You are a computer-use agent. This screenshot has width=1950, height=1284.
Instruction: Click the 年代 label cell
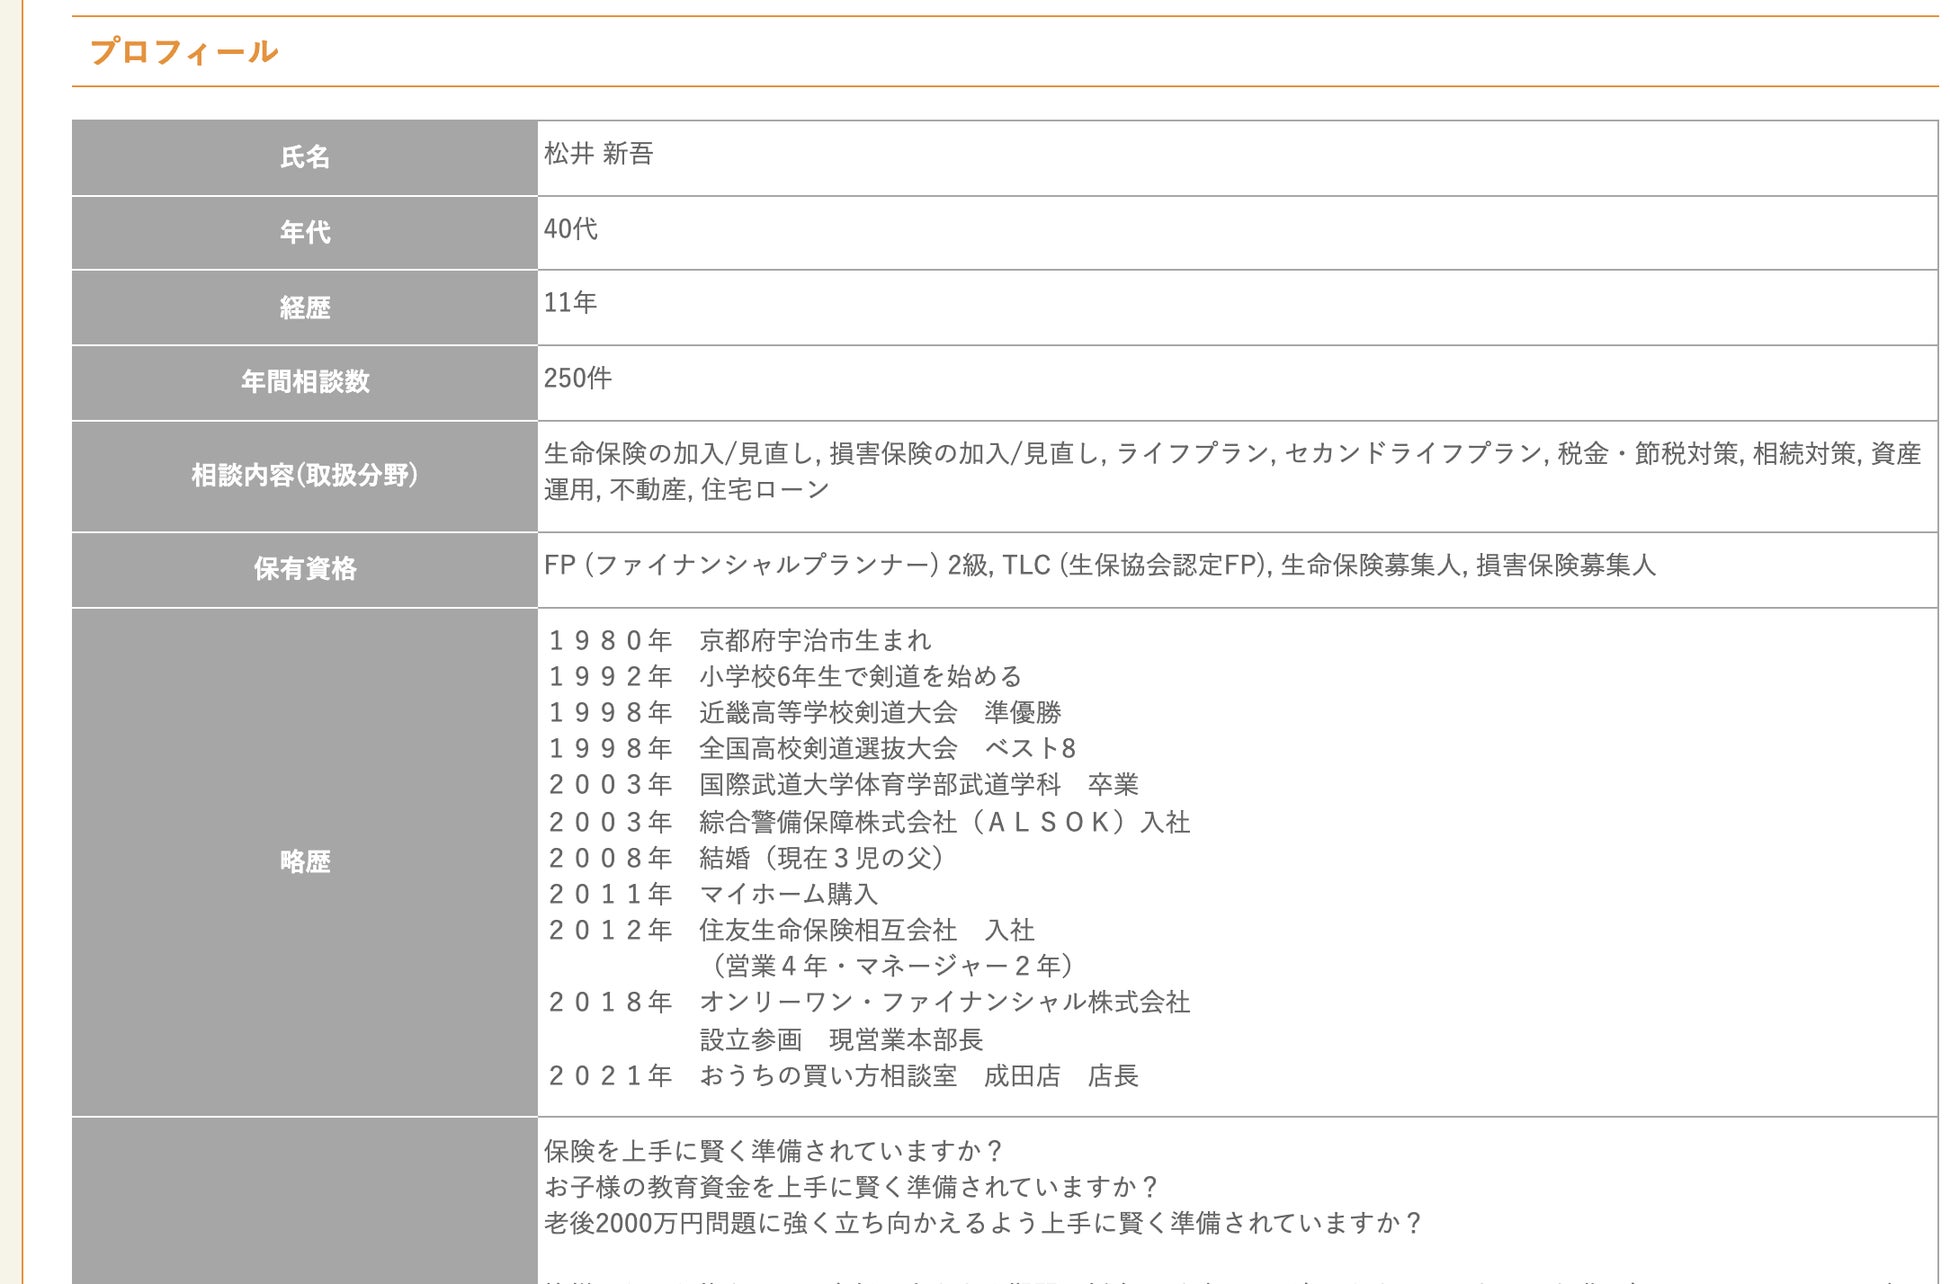(x=304, y=232)
